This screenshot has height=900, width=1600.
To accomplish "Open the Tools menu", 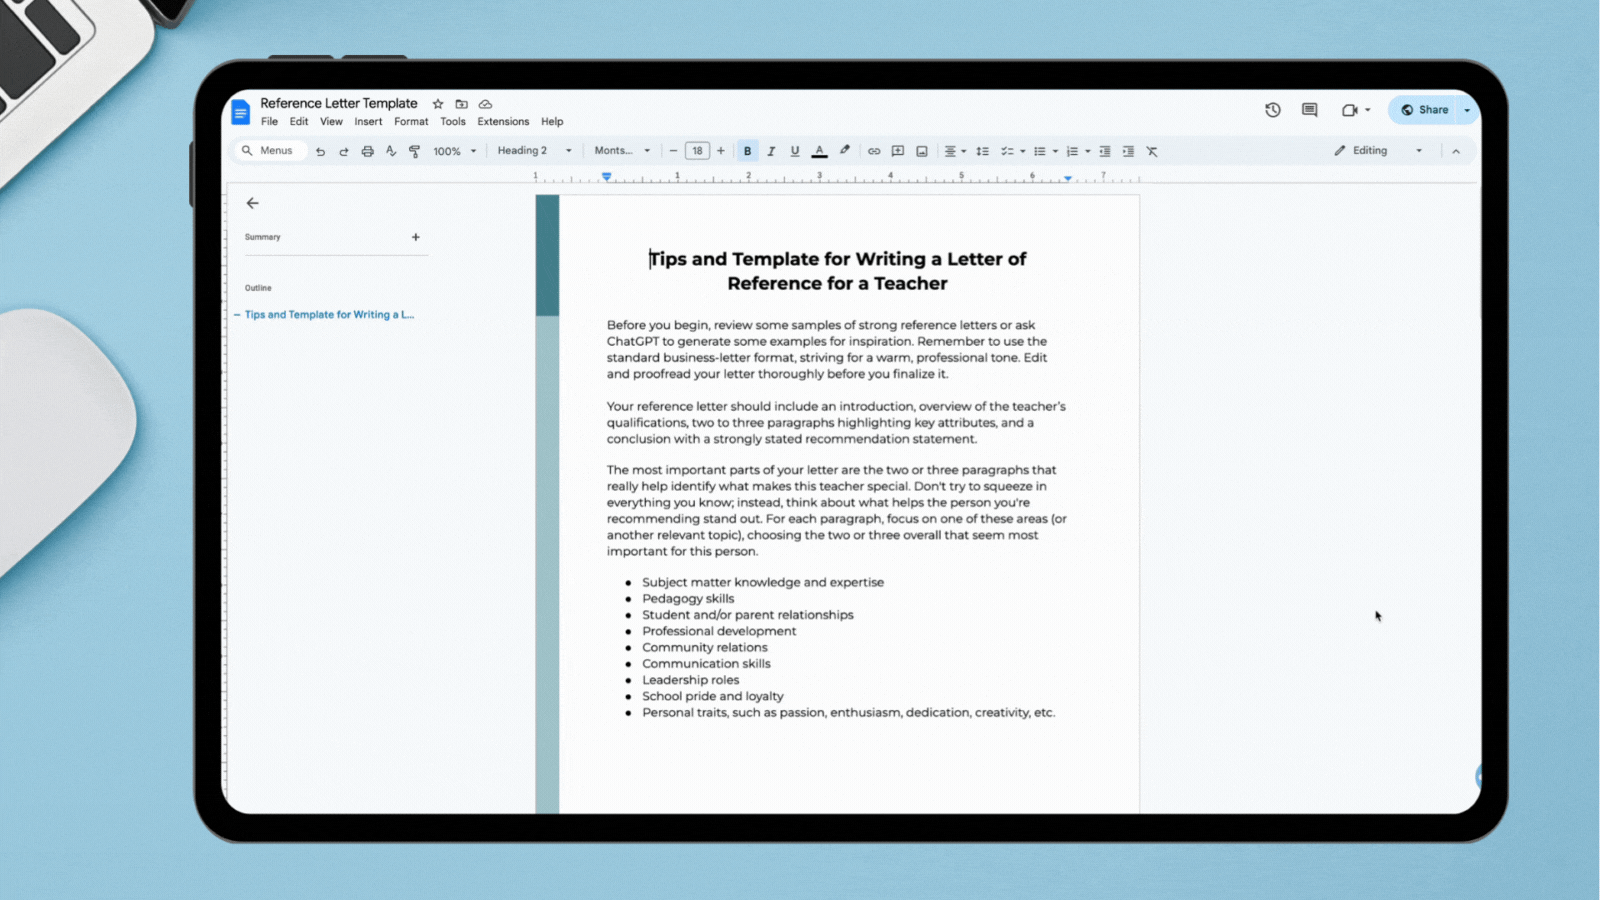I will (453, 122).
